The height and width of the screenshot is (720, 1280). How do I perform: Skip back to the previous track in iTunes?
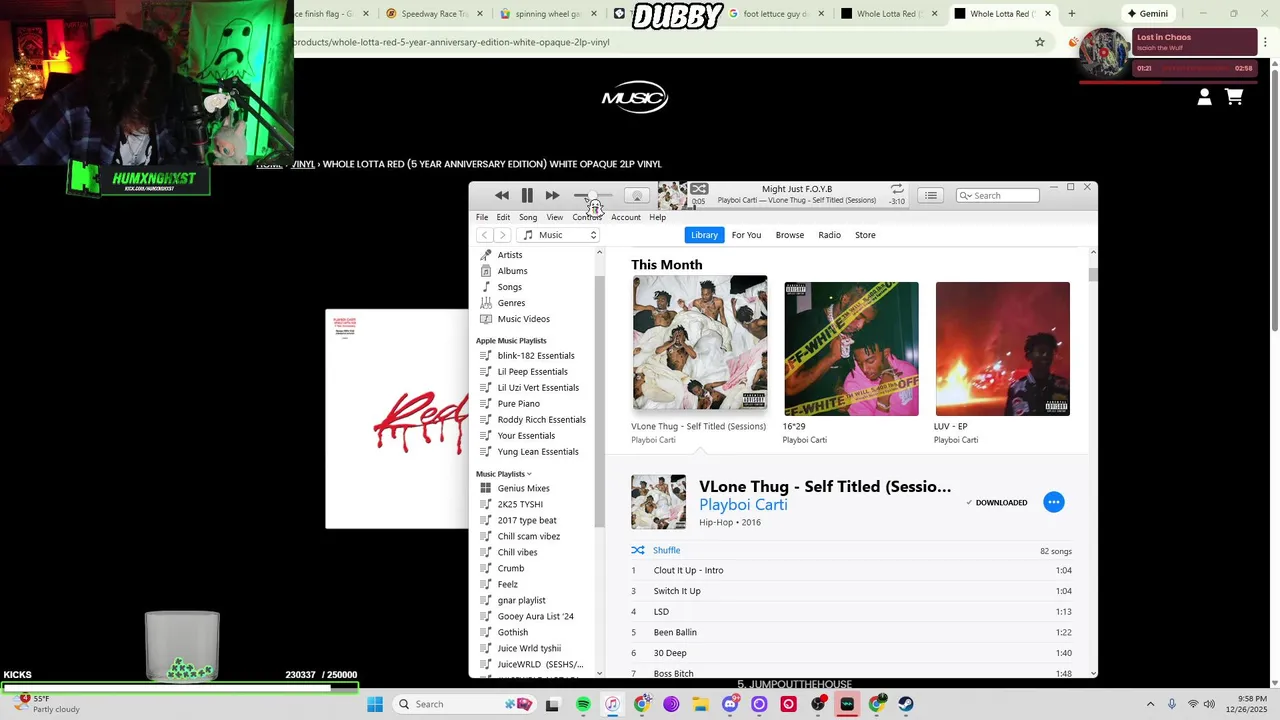(502, 196)
